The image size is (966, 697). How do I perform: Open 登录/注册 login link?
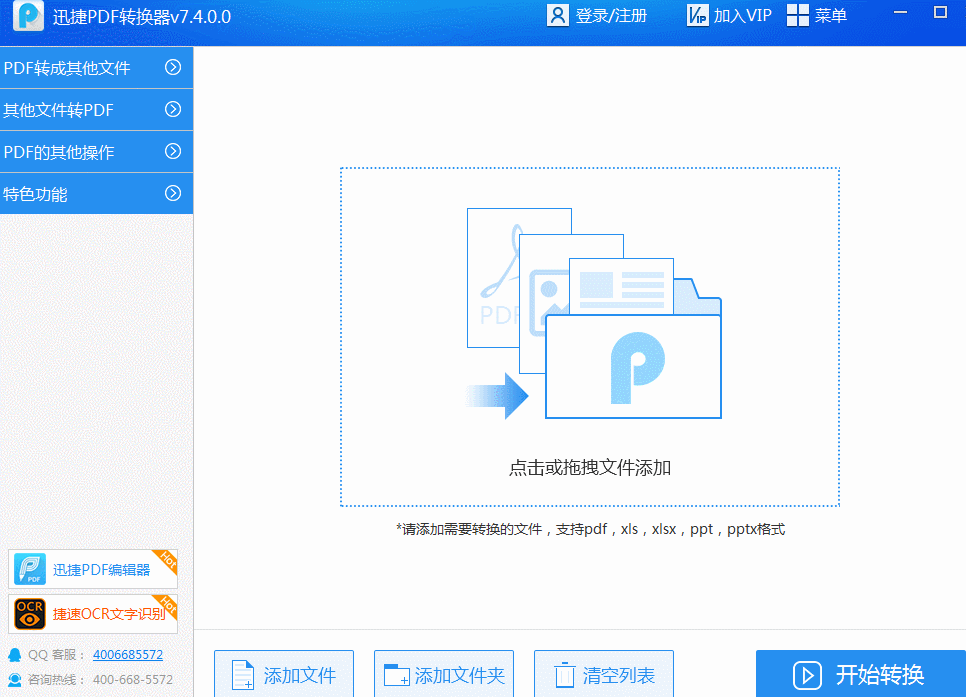pos(611,15)
